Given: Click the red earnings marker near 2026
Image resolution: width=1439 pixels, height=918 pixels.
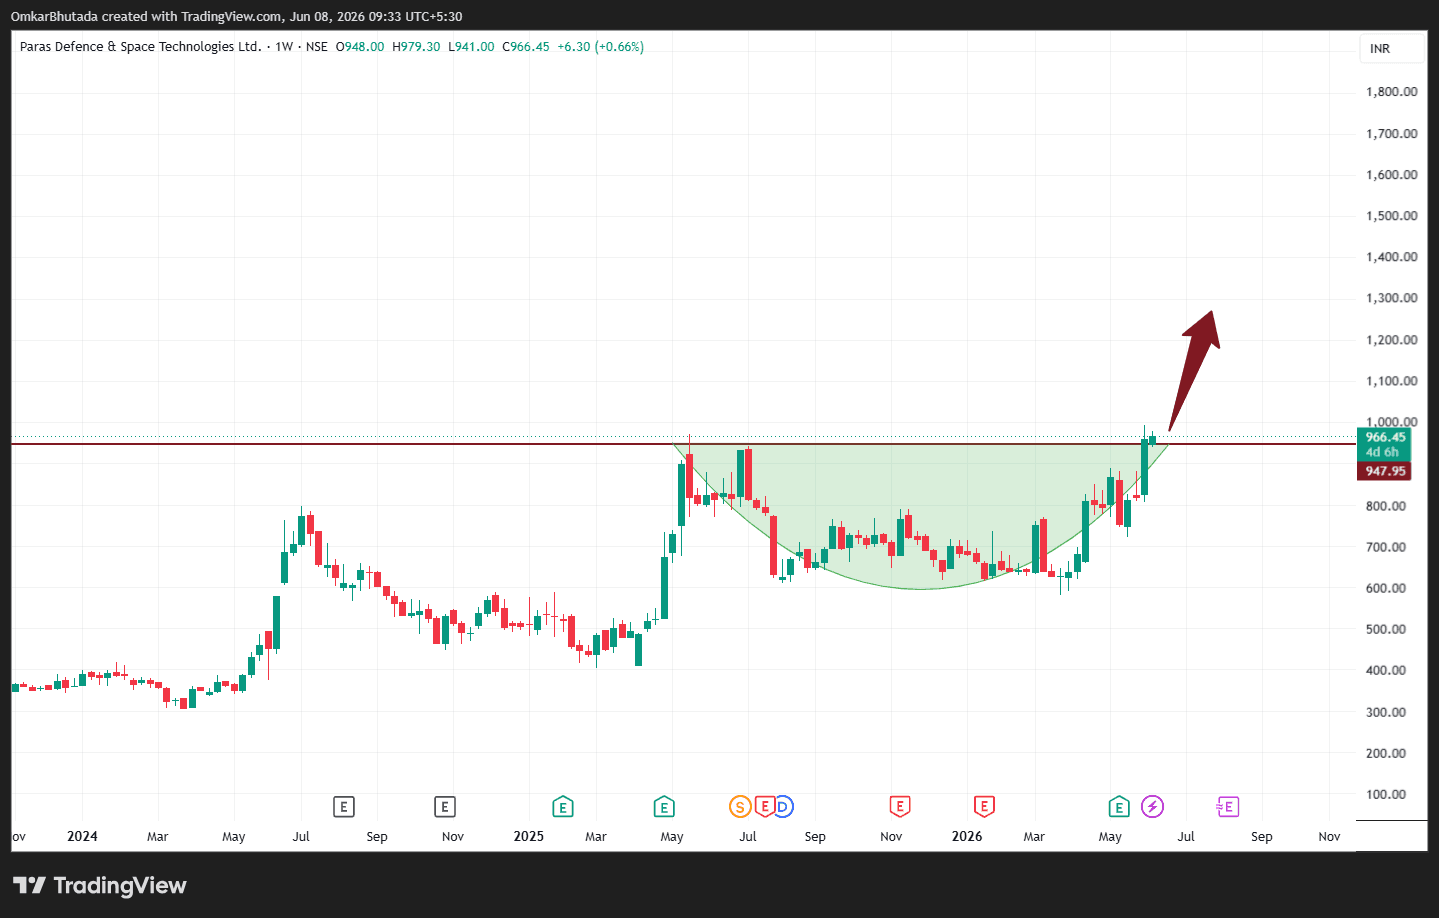Looking at the screenshot, I should tap(984, 807).
